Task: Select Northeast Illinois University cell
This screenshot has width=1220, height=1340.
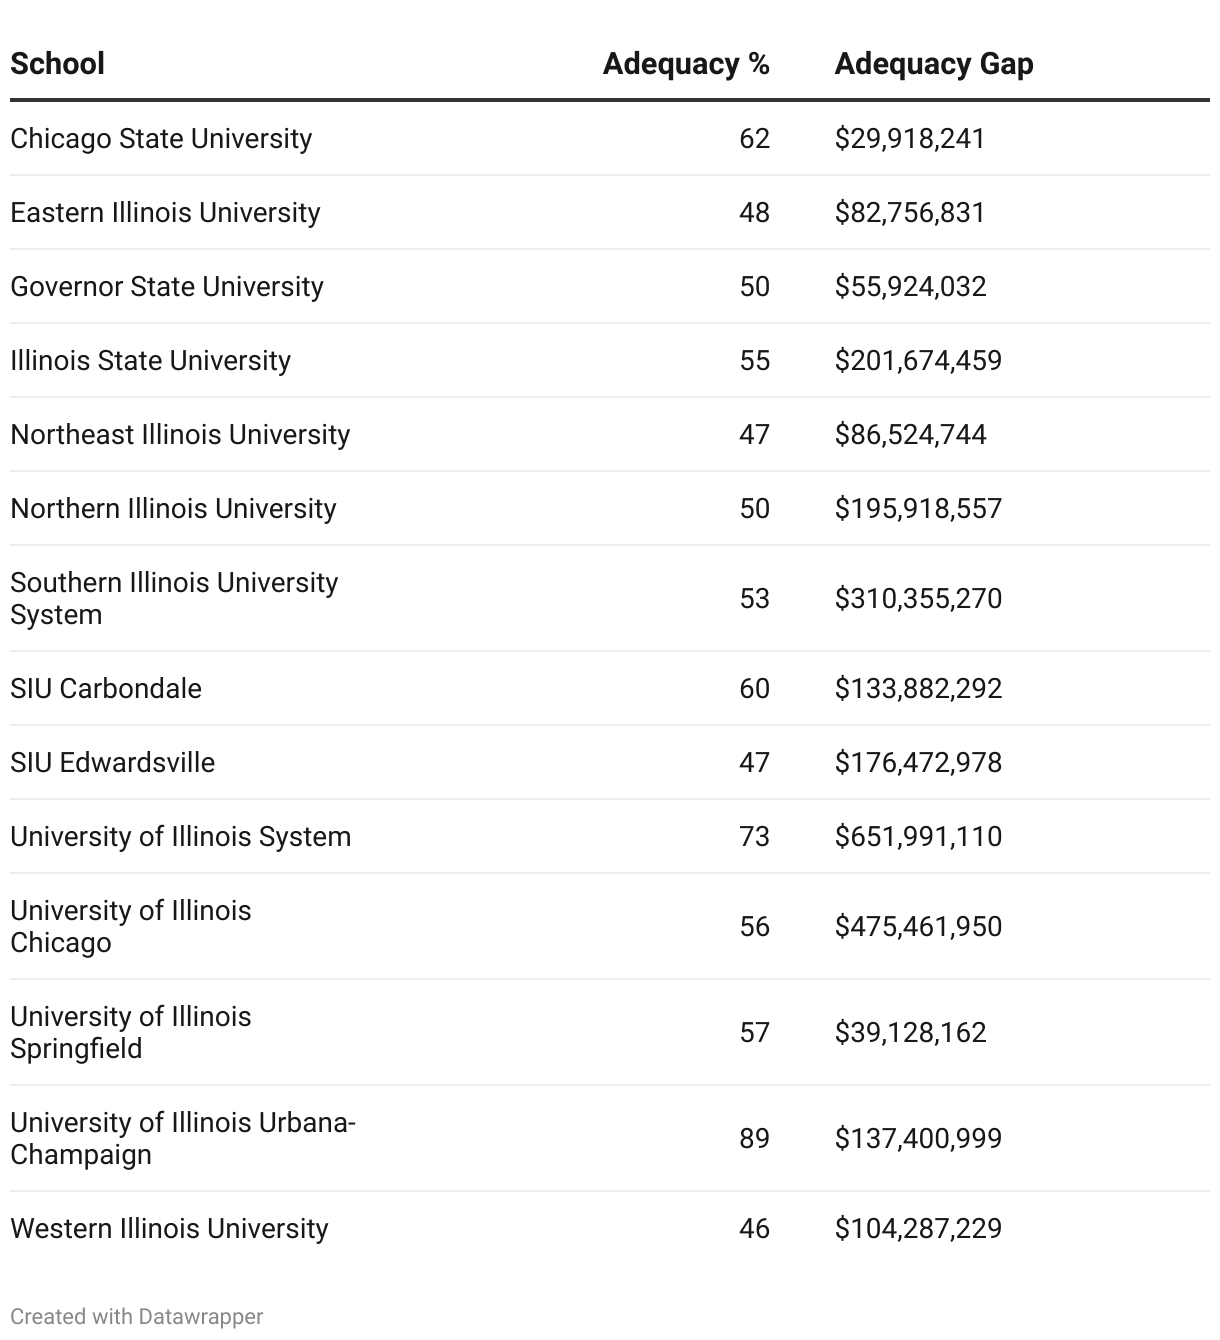Action: pyautogui.click(x=180, y=434)
